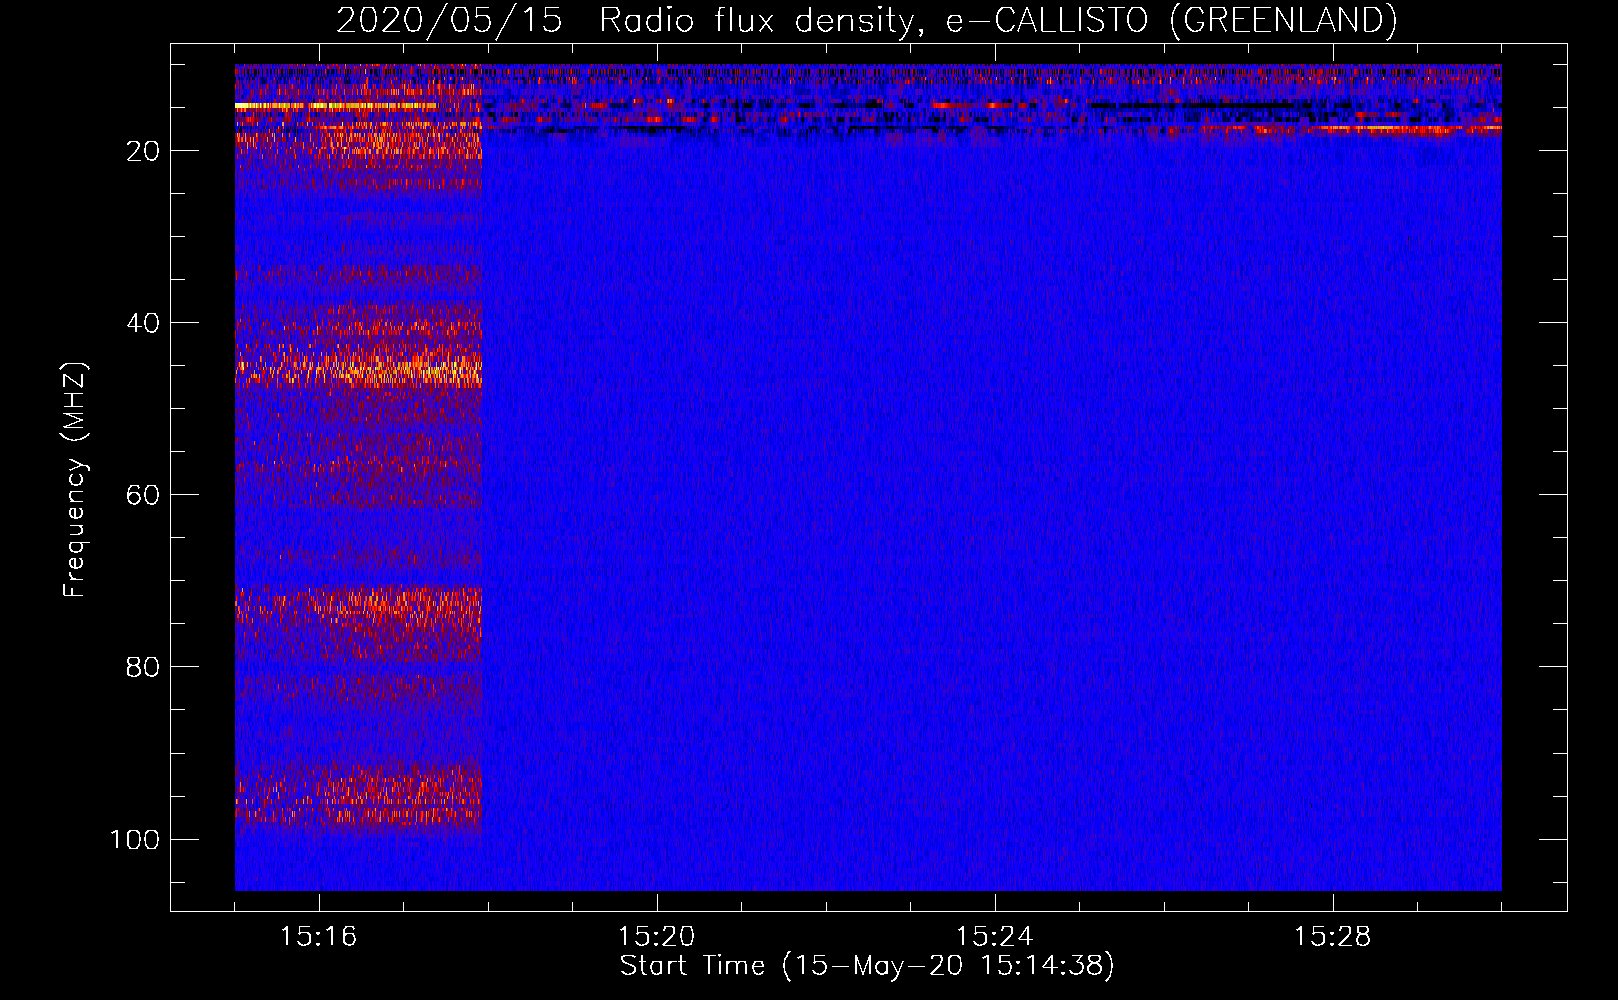Click the plot title mentioning e-CALLISTO (GREENLAND)

click(x=866, y=20)
